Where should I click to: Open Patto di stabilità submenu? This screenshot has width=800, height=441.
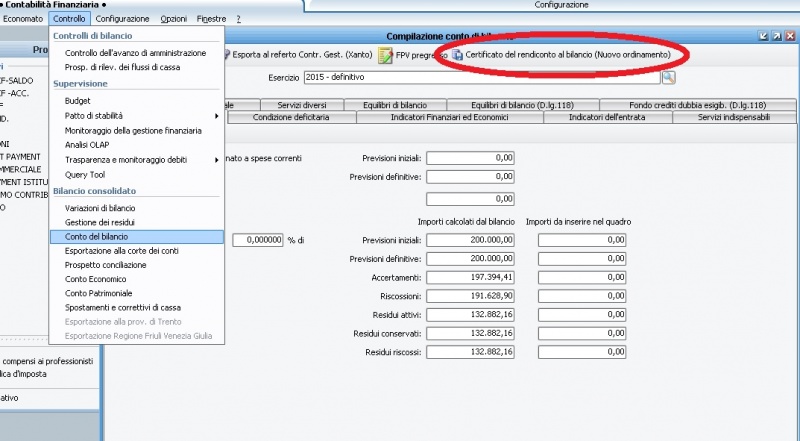point(136,116)
